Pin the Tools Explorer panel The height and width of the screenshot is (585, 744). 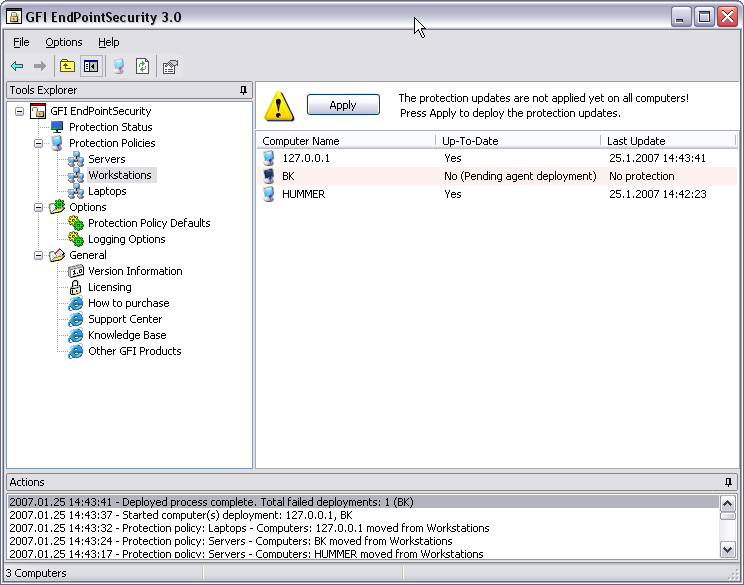pyautogui.click(x=243, y=90)
